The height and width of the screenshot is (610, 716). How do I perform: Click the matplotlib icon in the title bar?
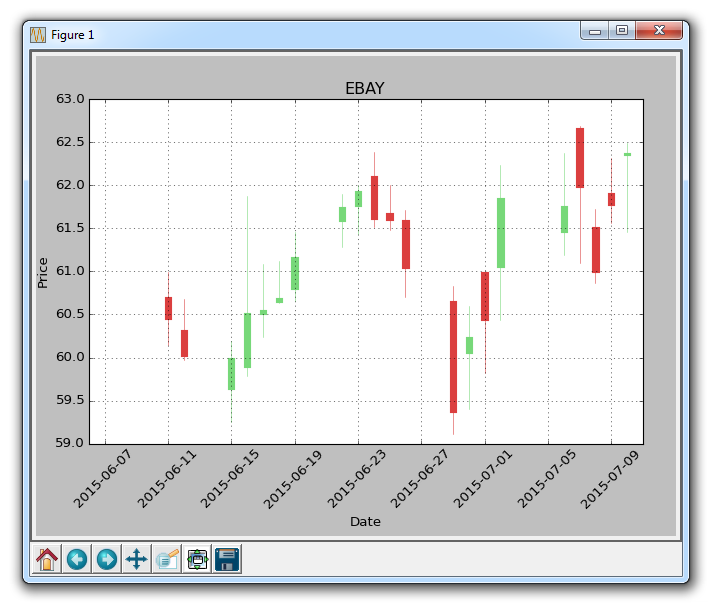(38, 34)
